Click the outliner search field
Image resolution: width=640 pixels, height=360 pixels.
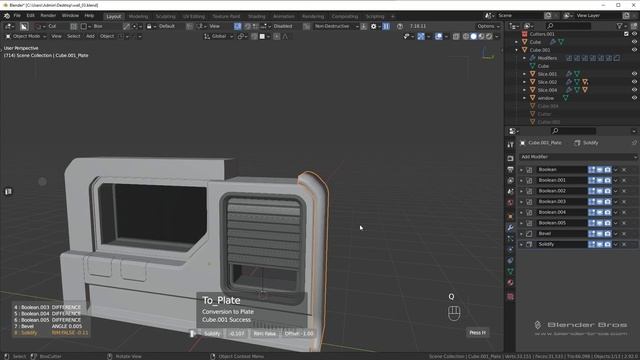[569, 26]
